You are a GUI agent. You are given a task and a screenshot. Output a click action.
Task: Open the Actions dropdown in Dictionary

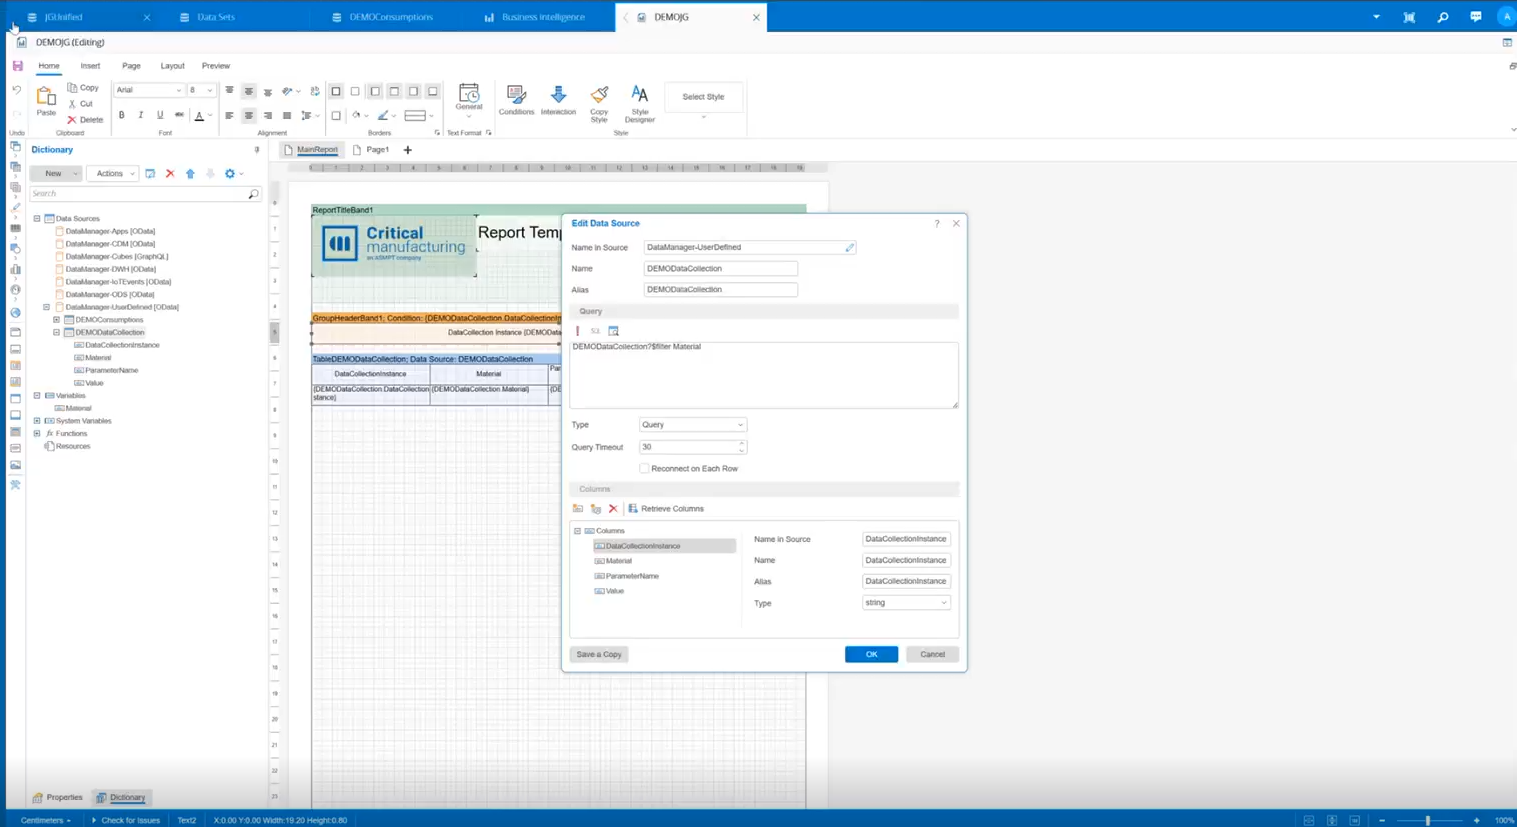111,174
